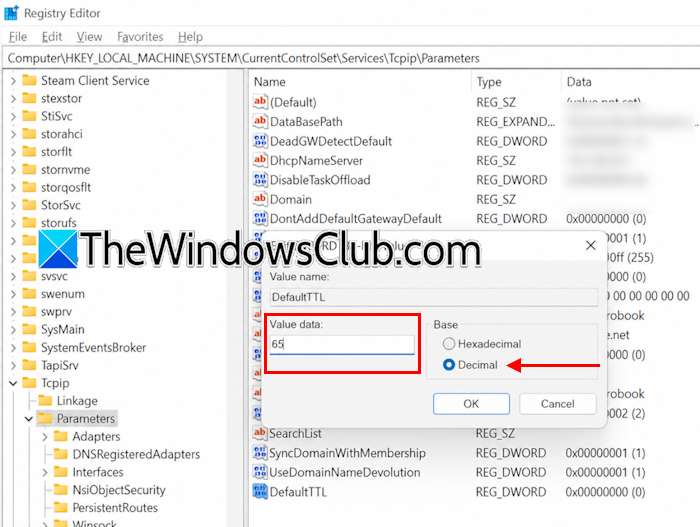Click the SearchList string value icon
Screen dimensions: 700x527
point(260,433)
